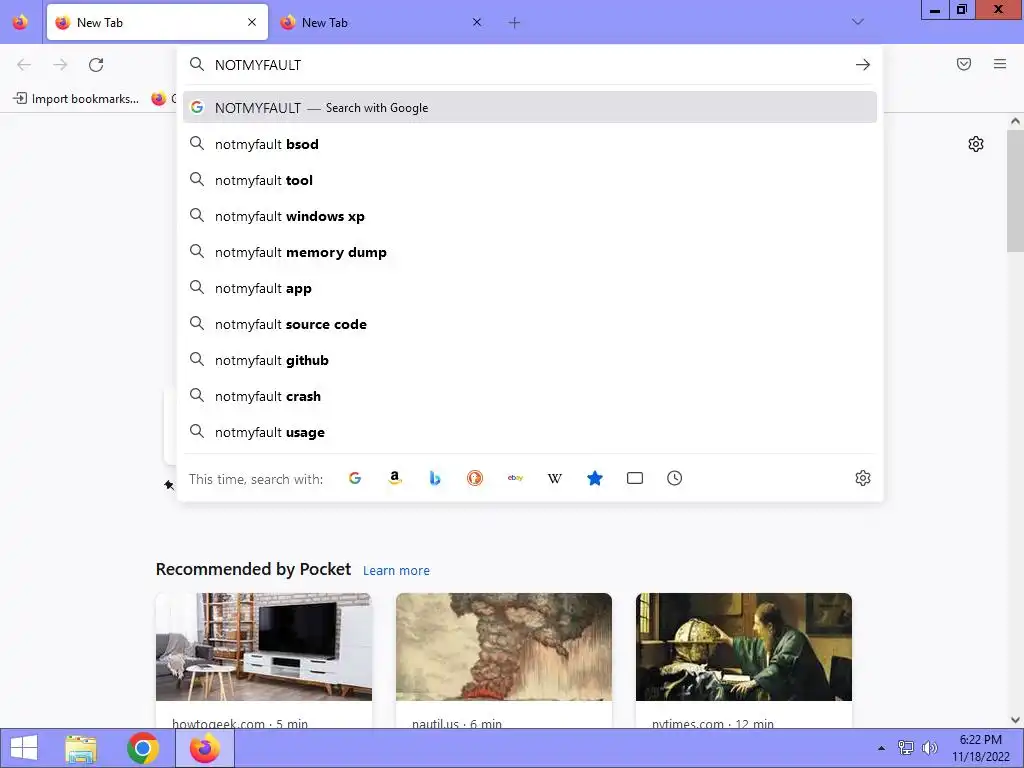Open File Explorer from taskbar
Screen dimensions: 1024x768
[81, 749]
